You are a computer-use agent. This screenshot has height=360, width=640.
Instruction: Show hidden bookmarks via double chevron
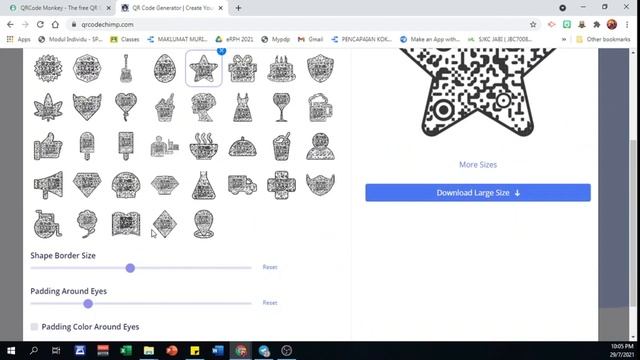(564, 39)
